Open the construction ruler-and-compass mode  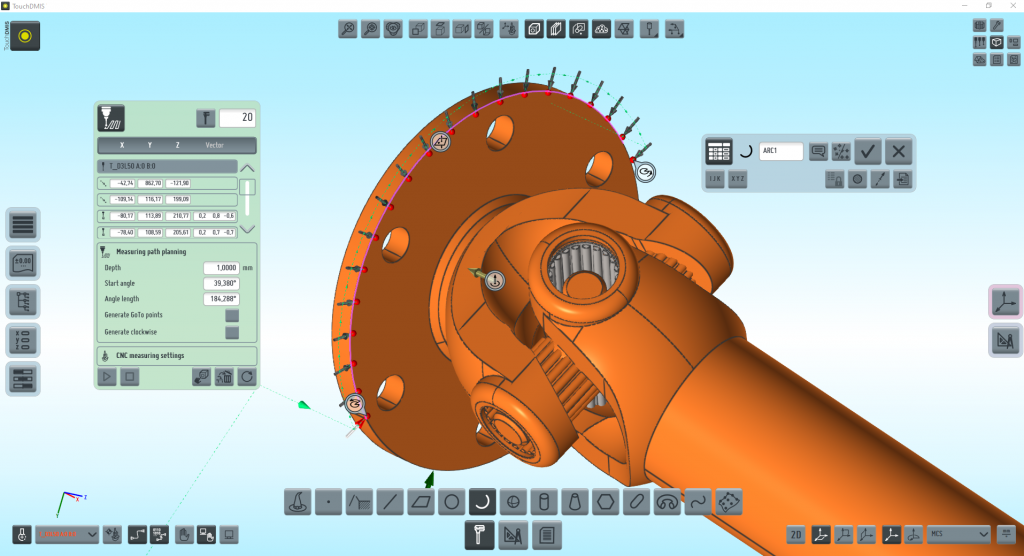click(x=513, y=535)
